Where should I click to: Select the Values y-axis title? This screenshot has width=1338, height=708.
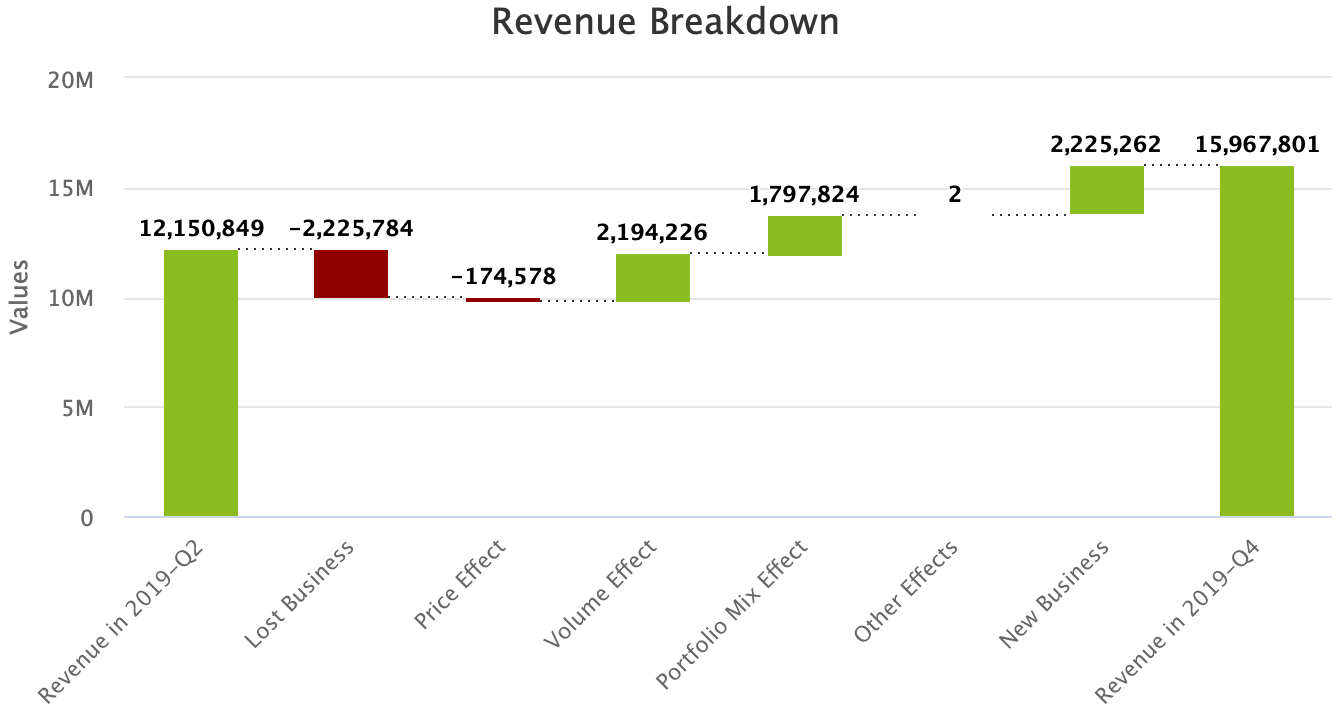pos(19,296)
